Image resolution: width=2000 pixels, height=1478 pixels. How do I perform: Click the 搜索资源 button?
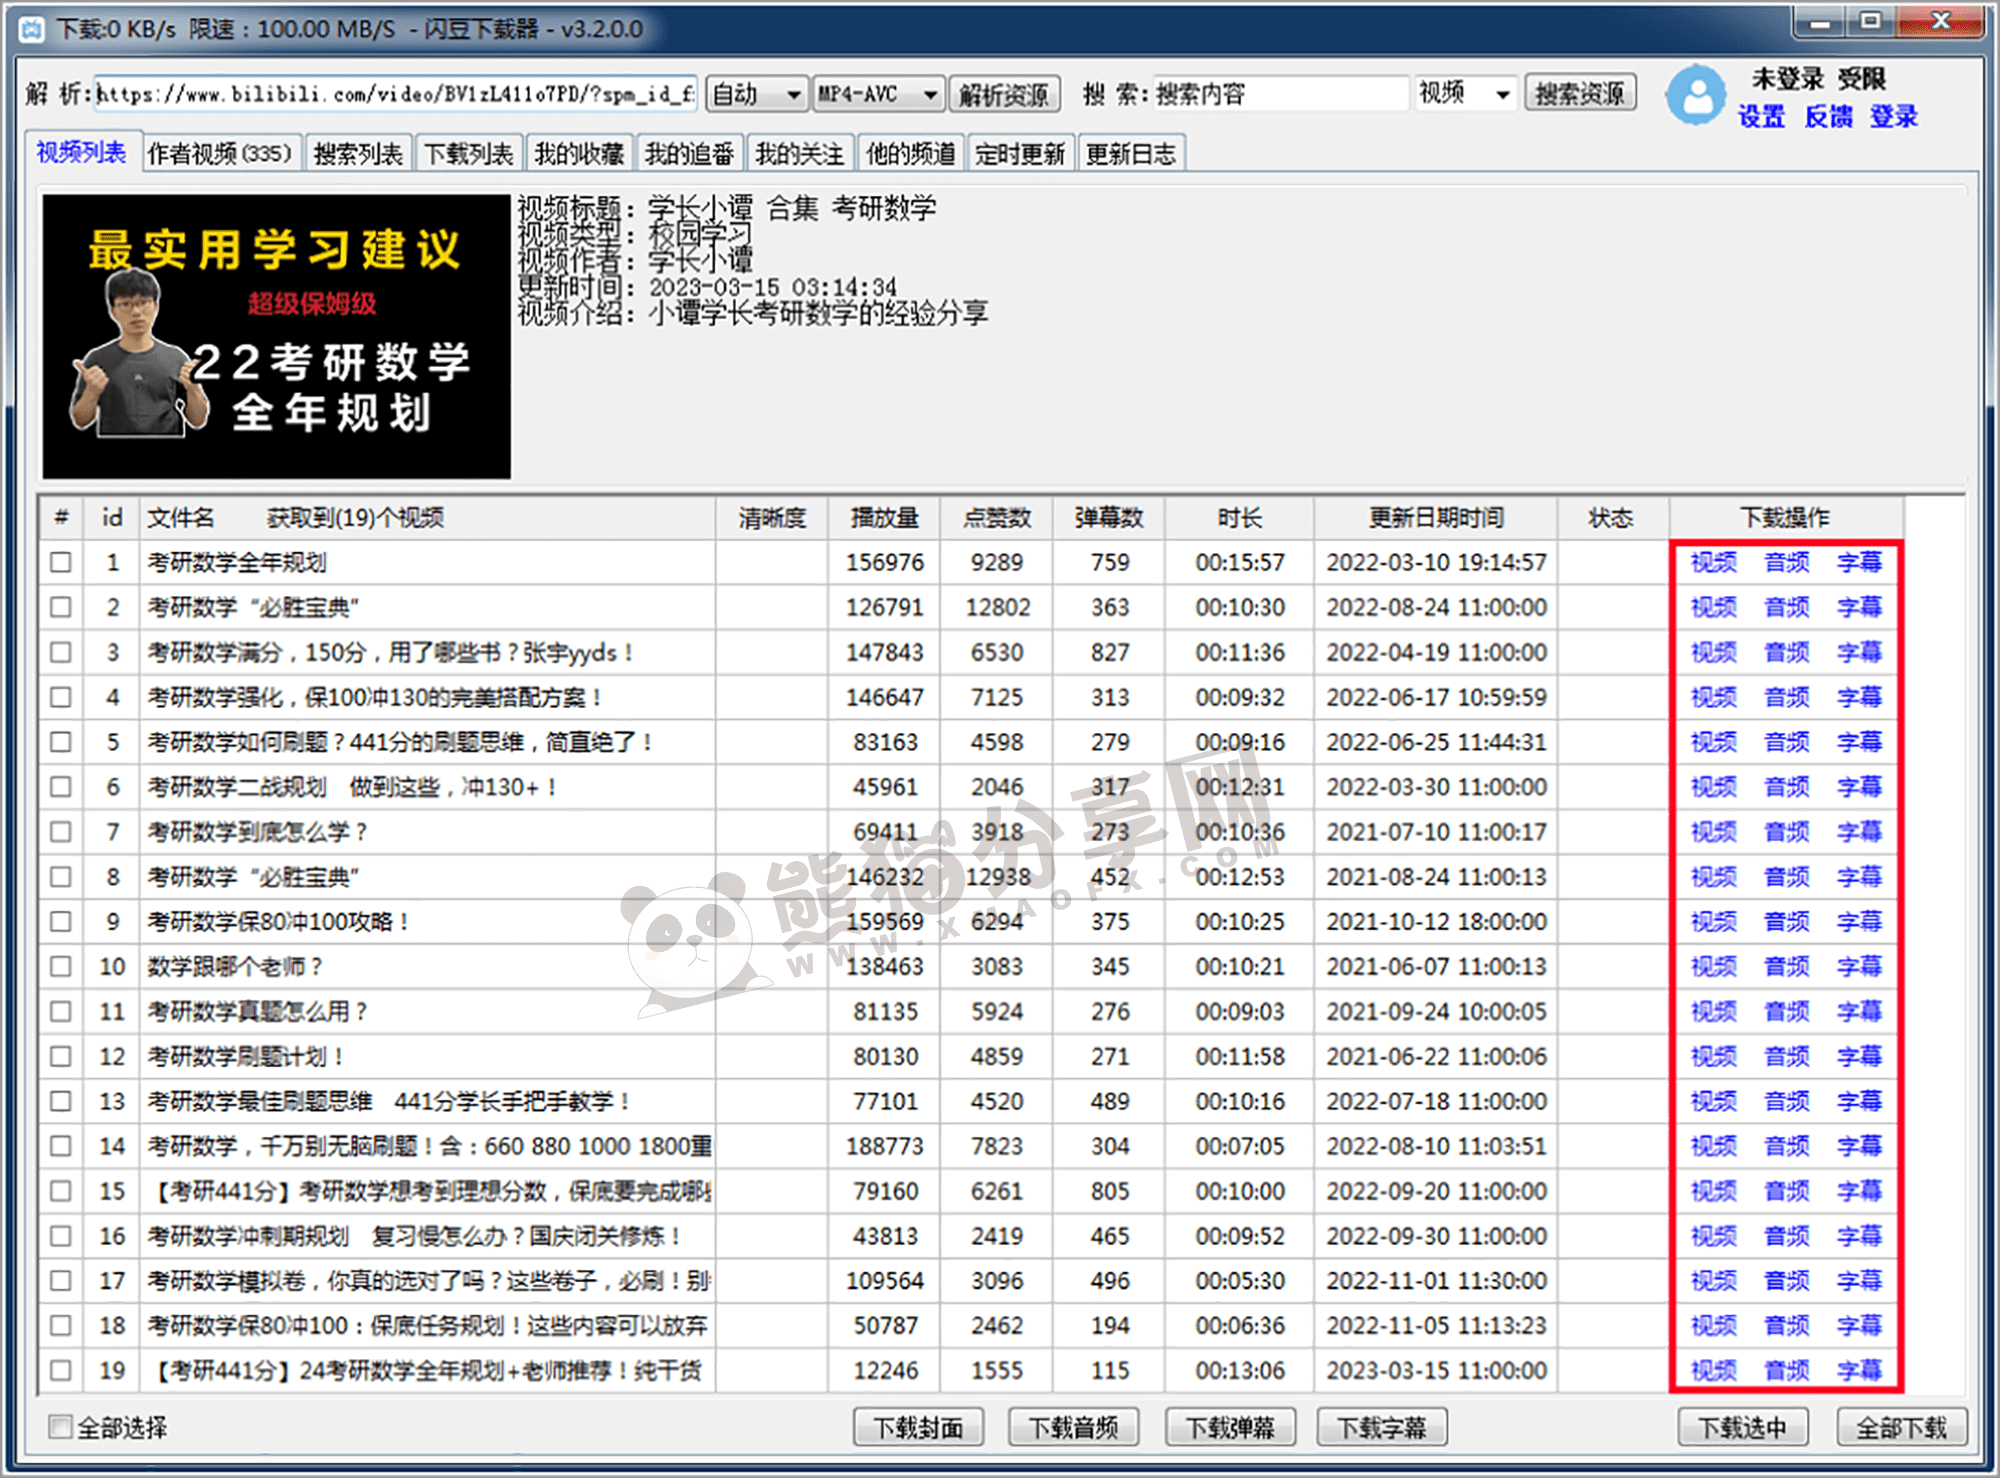pyautogui.click(x=1580, y=93)
